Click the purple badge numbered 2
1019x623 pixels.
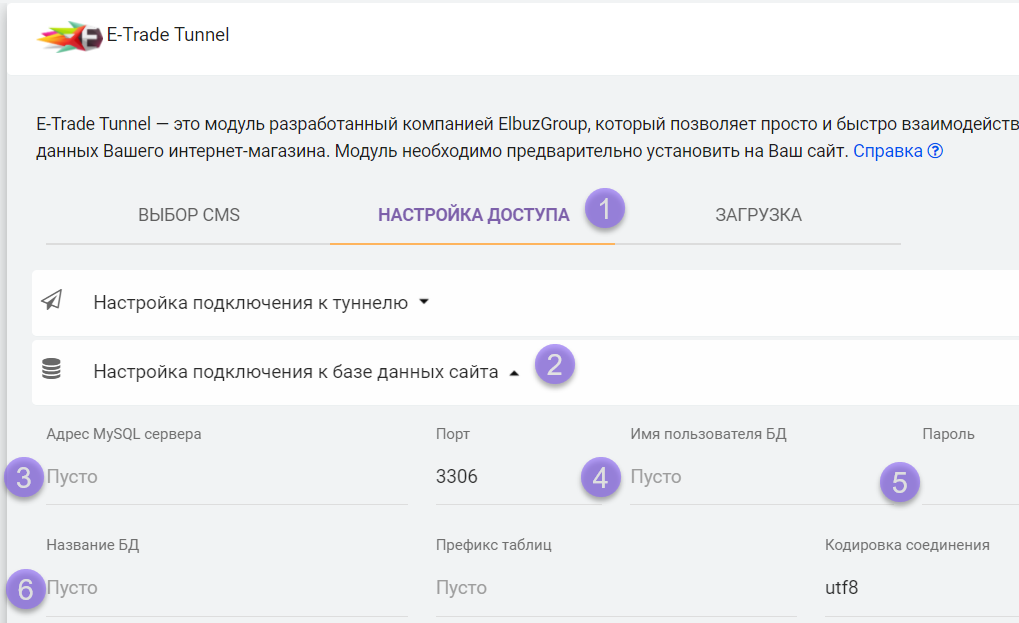[x=554, y=364]
